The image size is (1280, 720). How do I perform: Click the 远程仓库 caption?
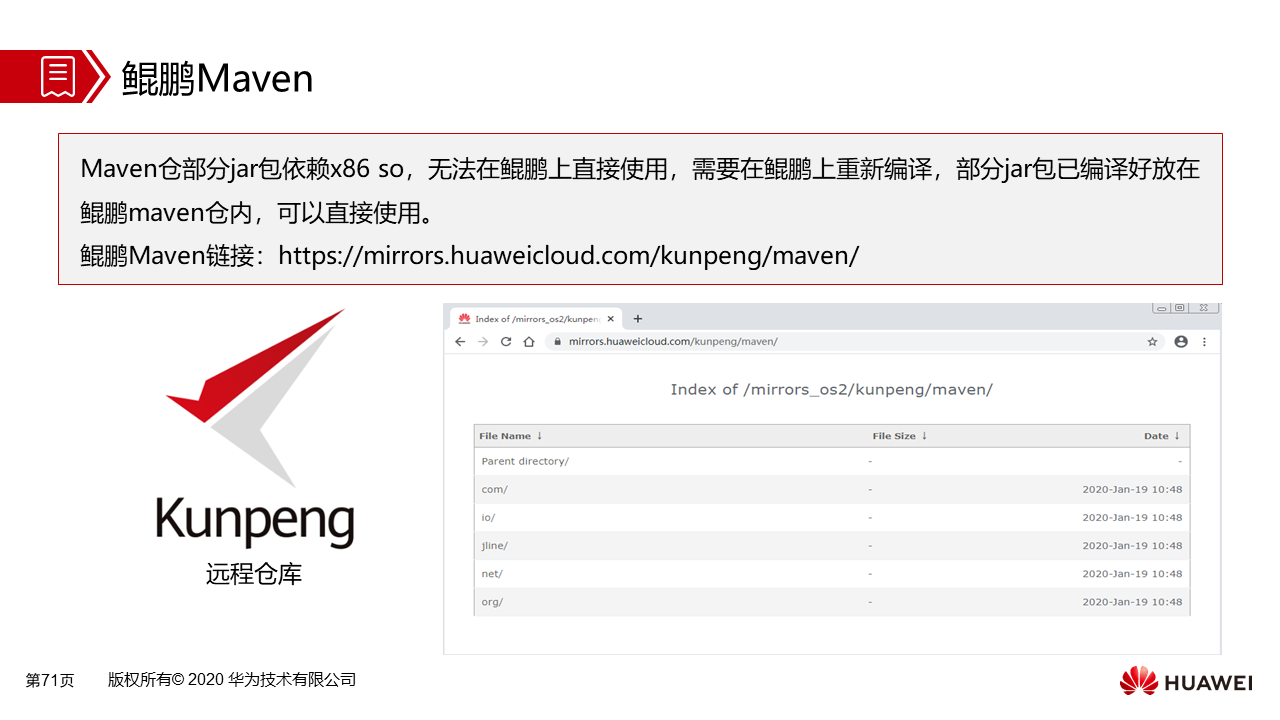click(254, 574)
